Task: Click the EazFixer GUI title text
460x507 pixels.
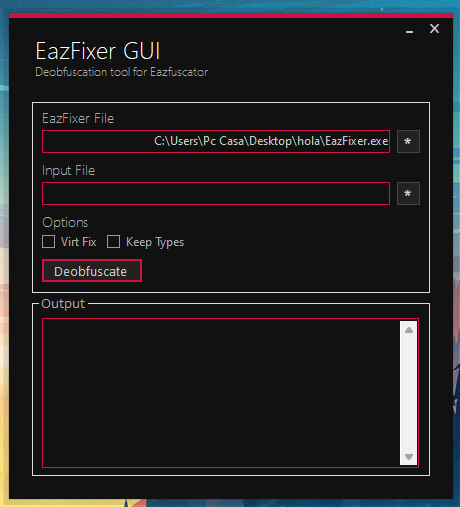Action: click(98, 51)
